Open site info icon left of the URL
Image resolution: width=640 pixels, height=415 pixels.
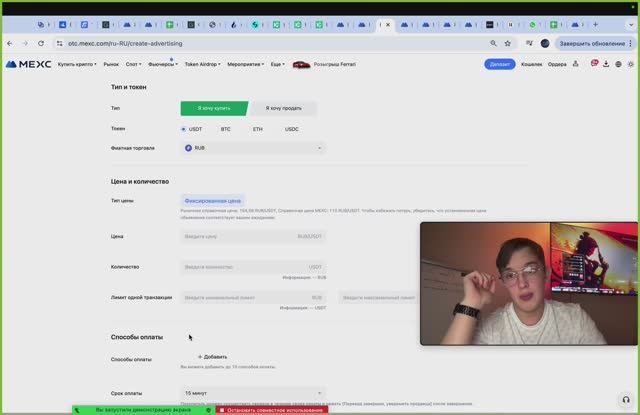click(60, 43)
